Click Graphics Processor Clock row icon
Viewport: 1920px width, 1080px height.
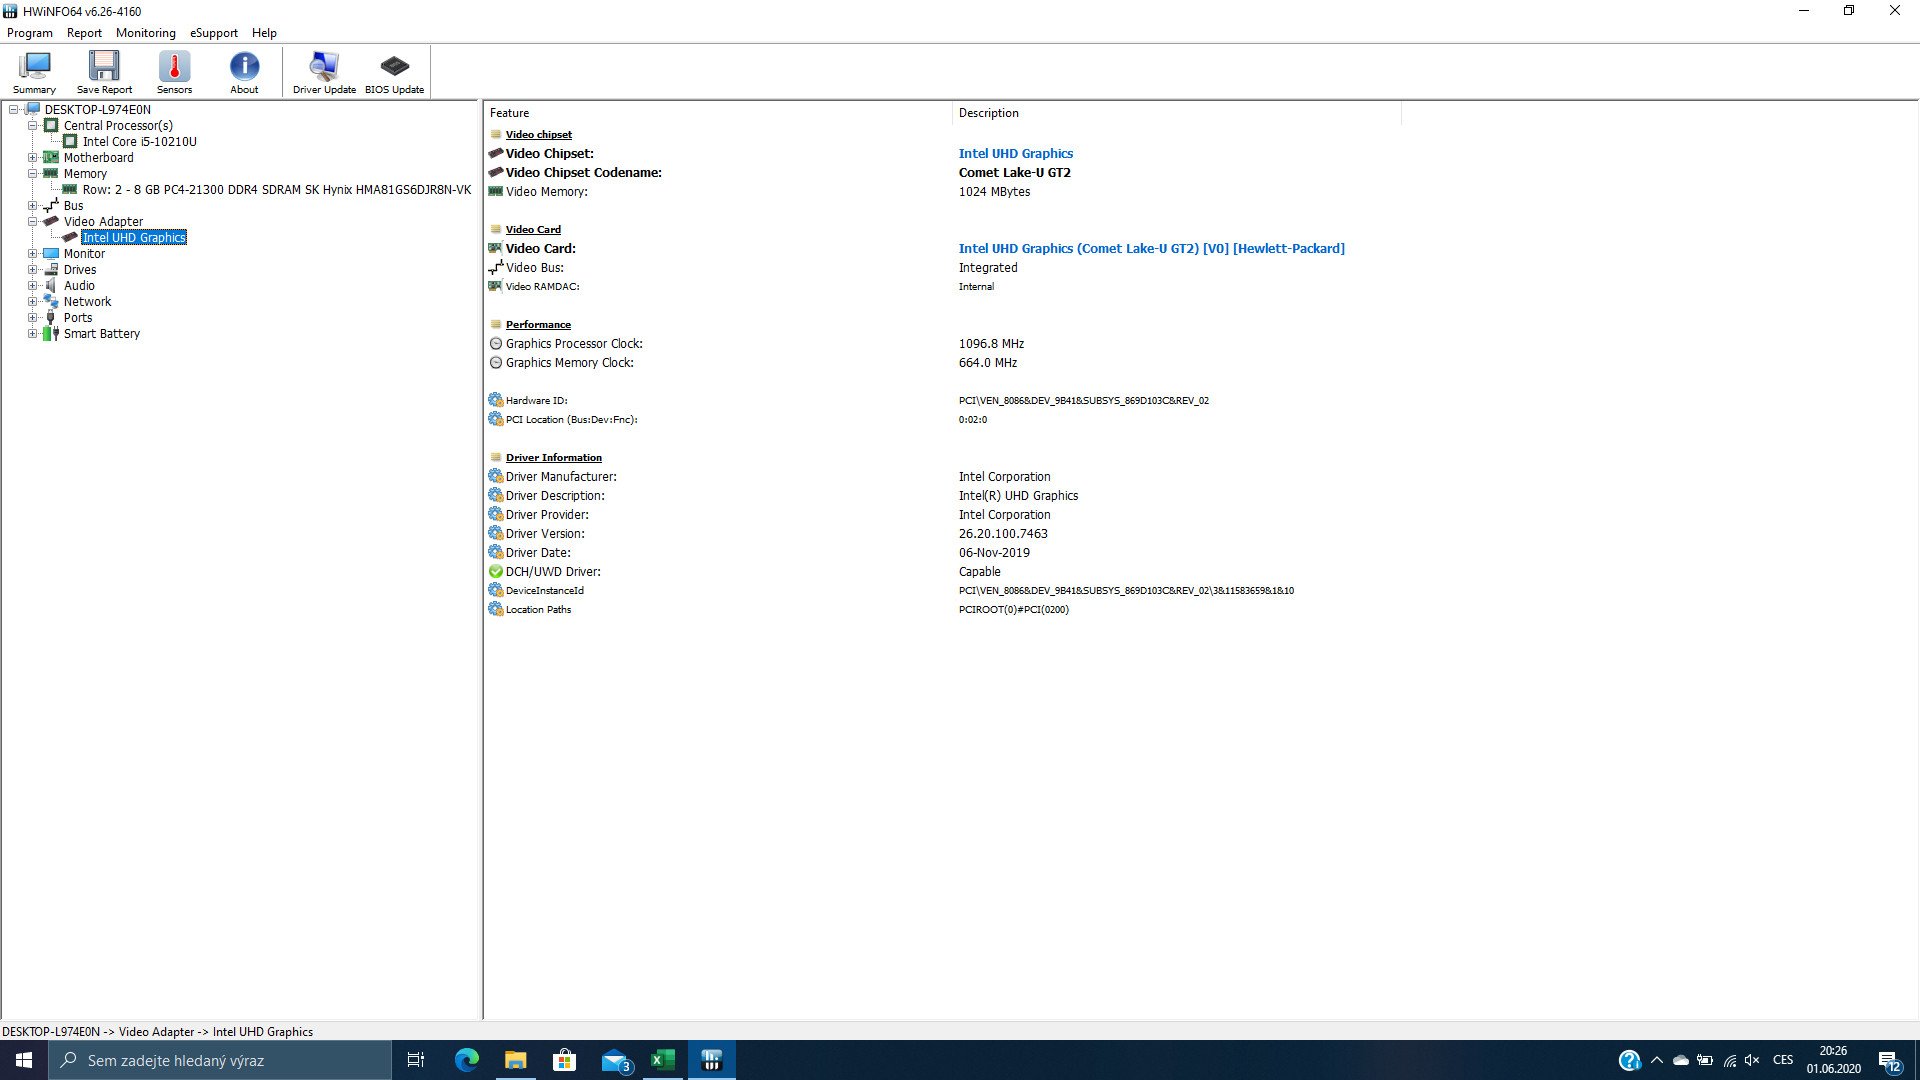(495, 344)
